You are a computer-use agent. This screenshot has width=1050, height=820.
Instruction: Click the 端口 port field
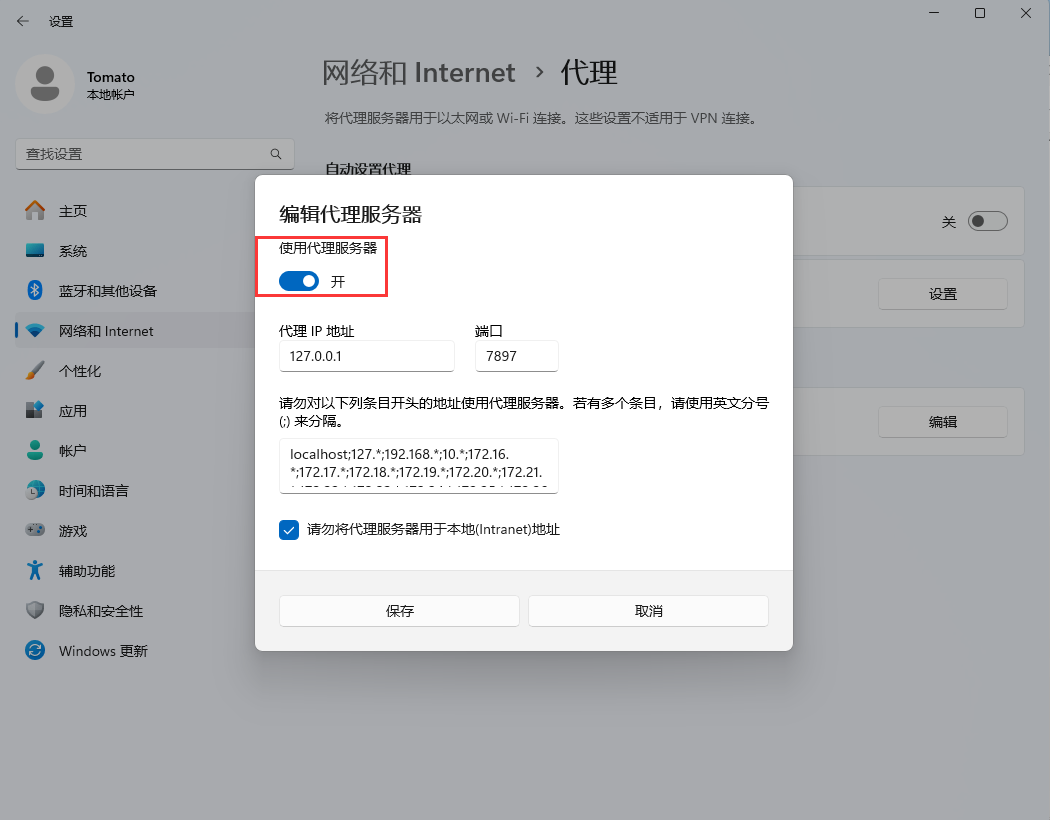click(516, 356)
